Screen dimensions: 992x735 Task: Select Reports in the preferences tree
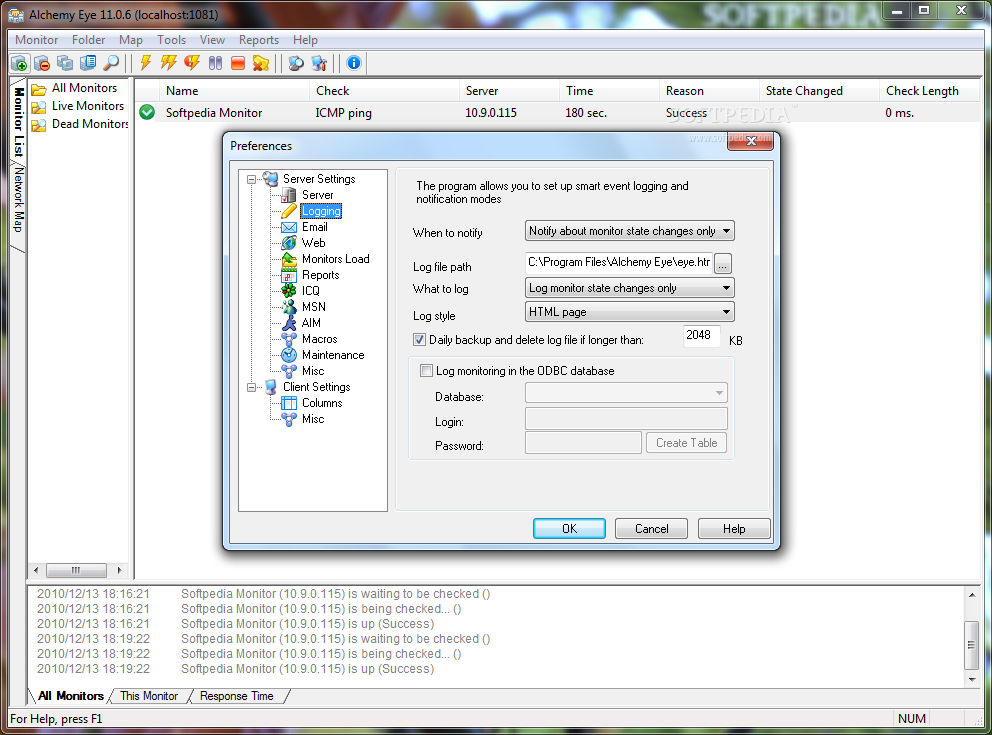point(321,275)
